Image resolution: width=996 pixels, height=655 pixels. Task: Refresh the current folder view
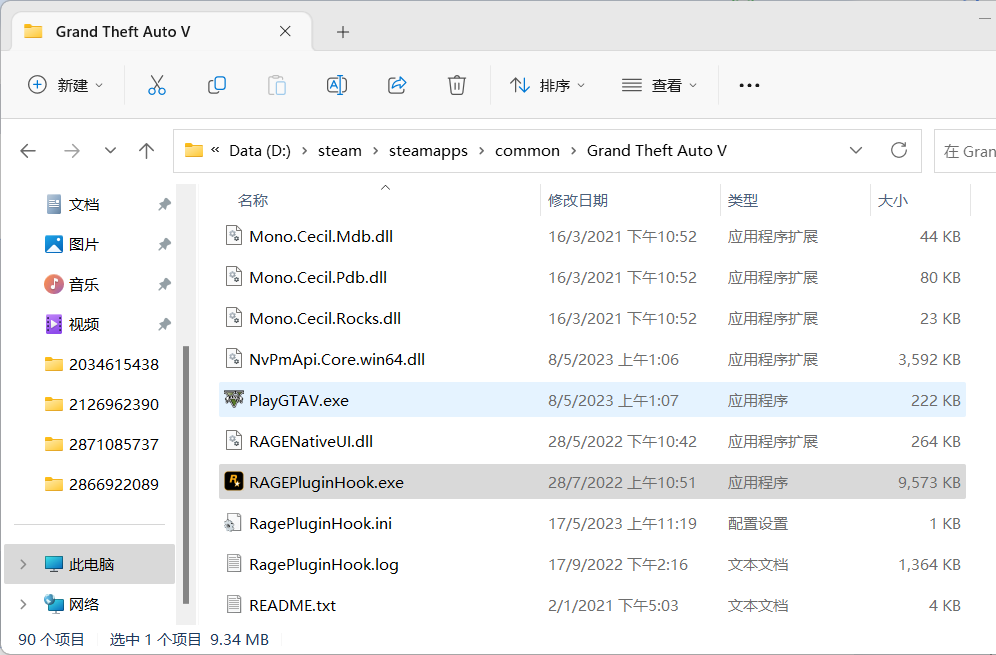(898, 151)
